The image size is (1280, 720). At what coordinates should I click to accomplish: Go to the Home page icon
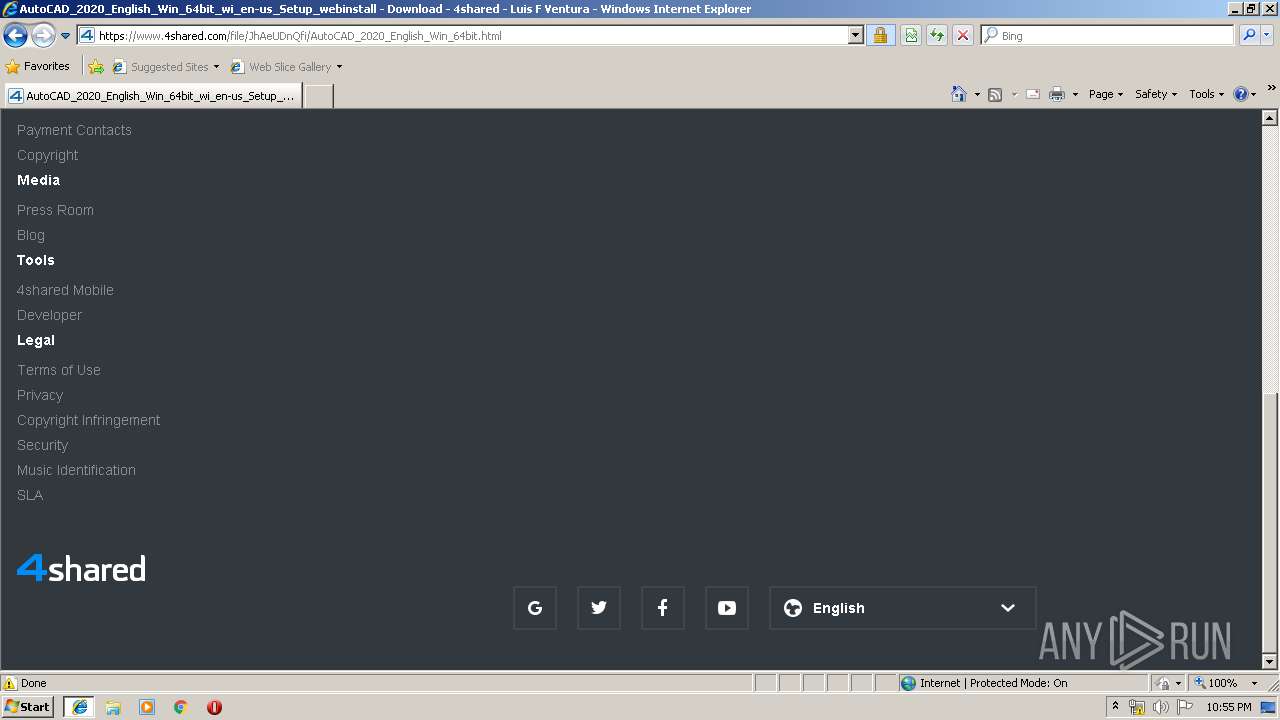click(959, 94)
